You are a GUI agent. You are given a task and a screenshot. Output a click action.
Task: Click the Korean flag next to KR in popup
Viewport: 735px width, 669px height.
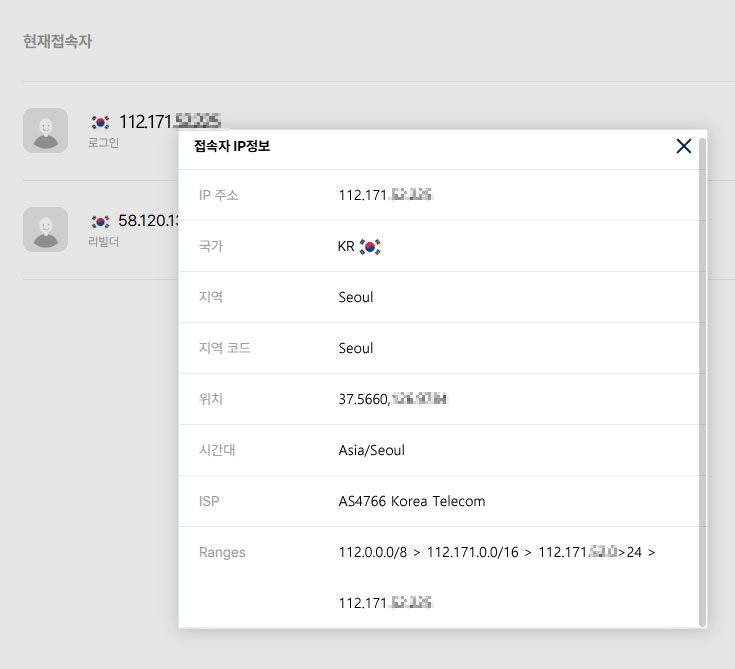[x=371, y=246]
